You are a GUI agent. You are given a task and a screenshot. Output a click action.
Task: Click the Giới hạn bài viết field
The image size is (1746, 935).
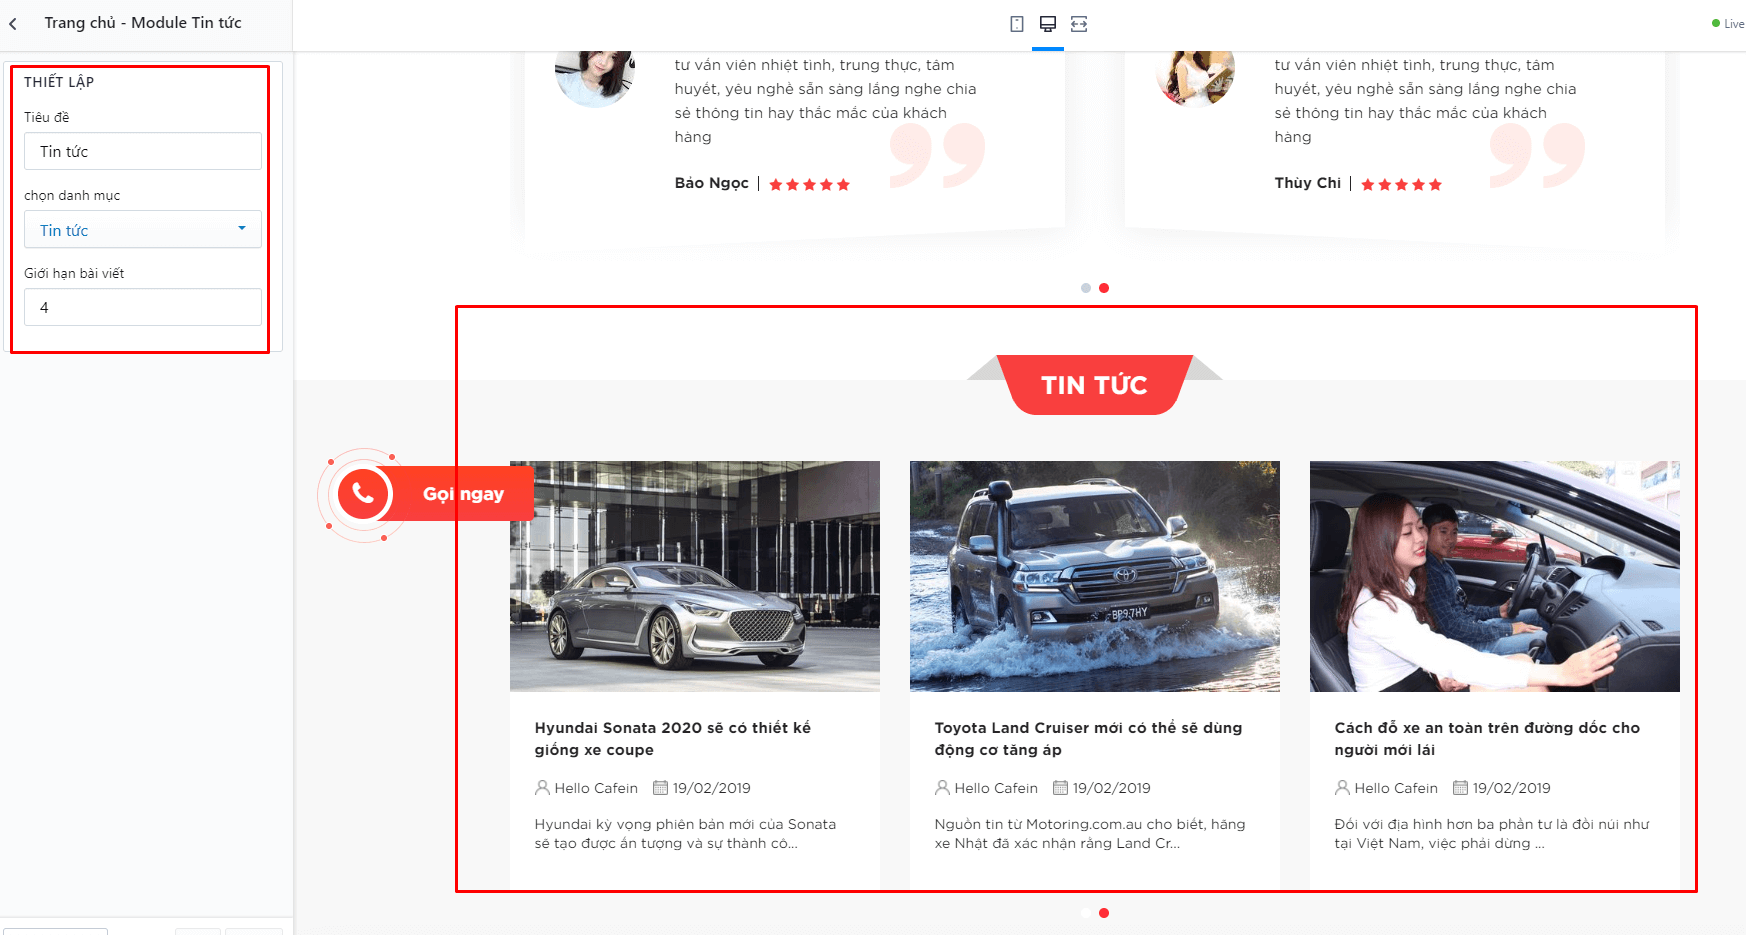pos(143,307)
